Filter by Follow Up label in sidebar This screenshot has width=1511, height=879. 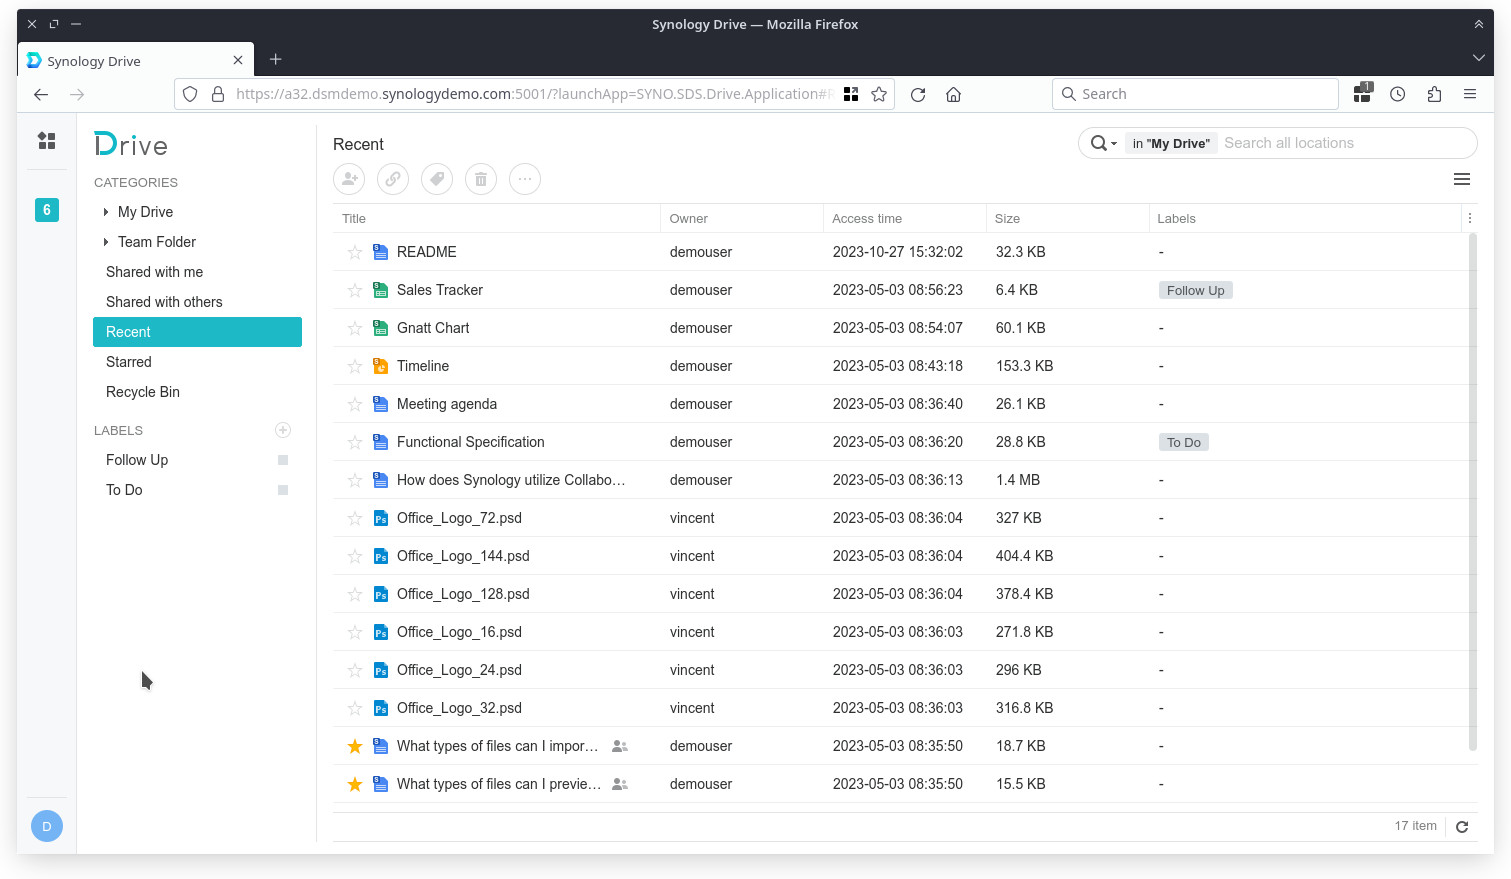pos(137,460)
